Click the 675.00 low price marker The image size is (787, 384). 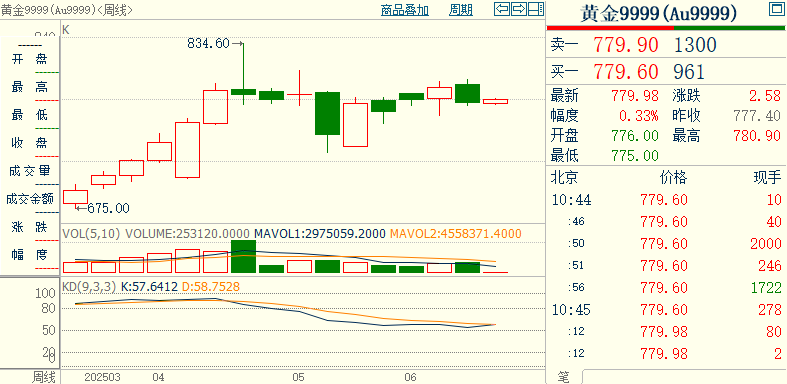108,208
